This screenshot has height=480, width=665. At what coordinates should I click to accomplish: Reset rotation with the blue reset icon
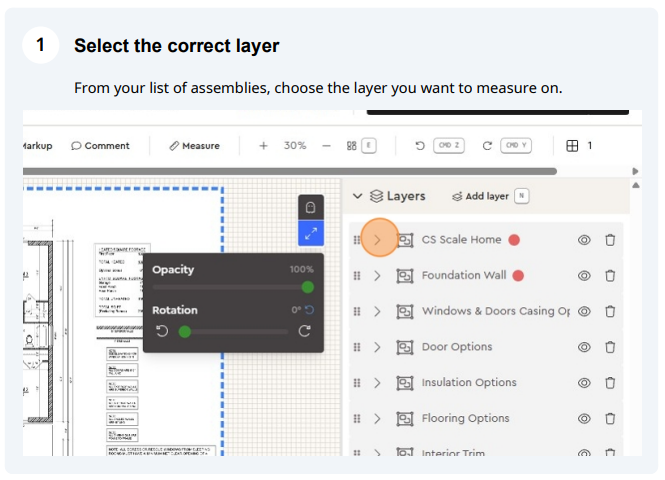click(310, 310)
